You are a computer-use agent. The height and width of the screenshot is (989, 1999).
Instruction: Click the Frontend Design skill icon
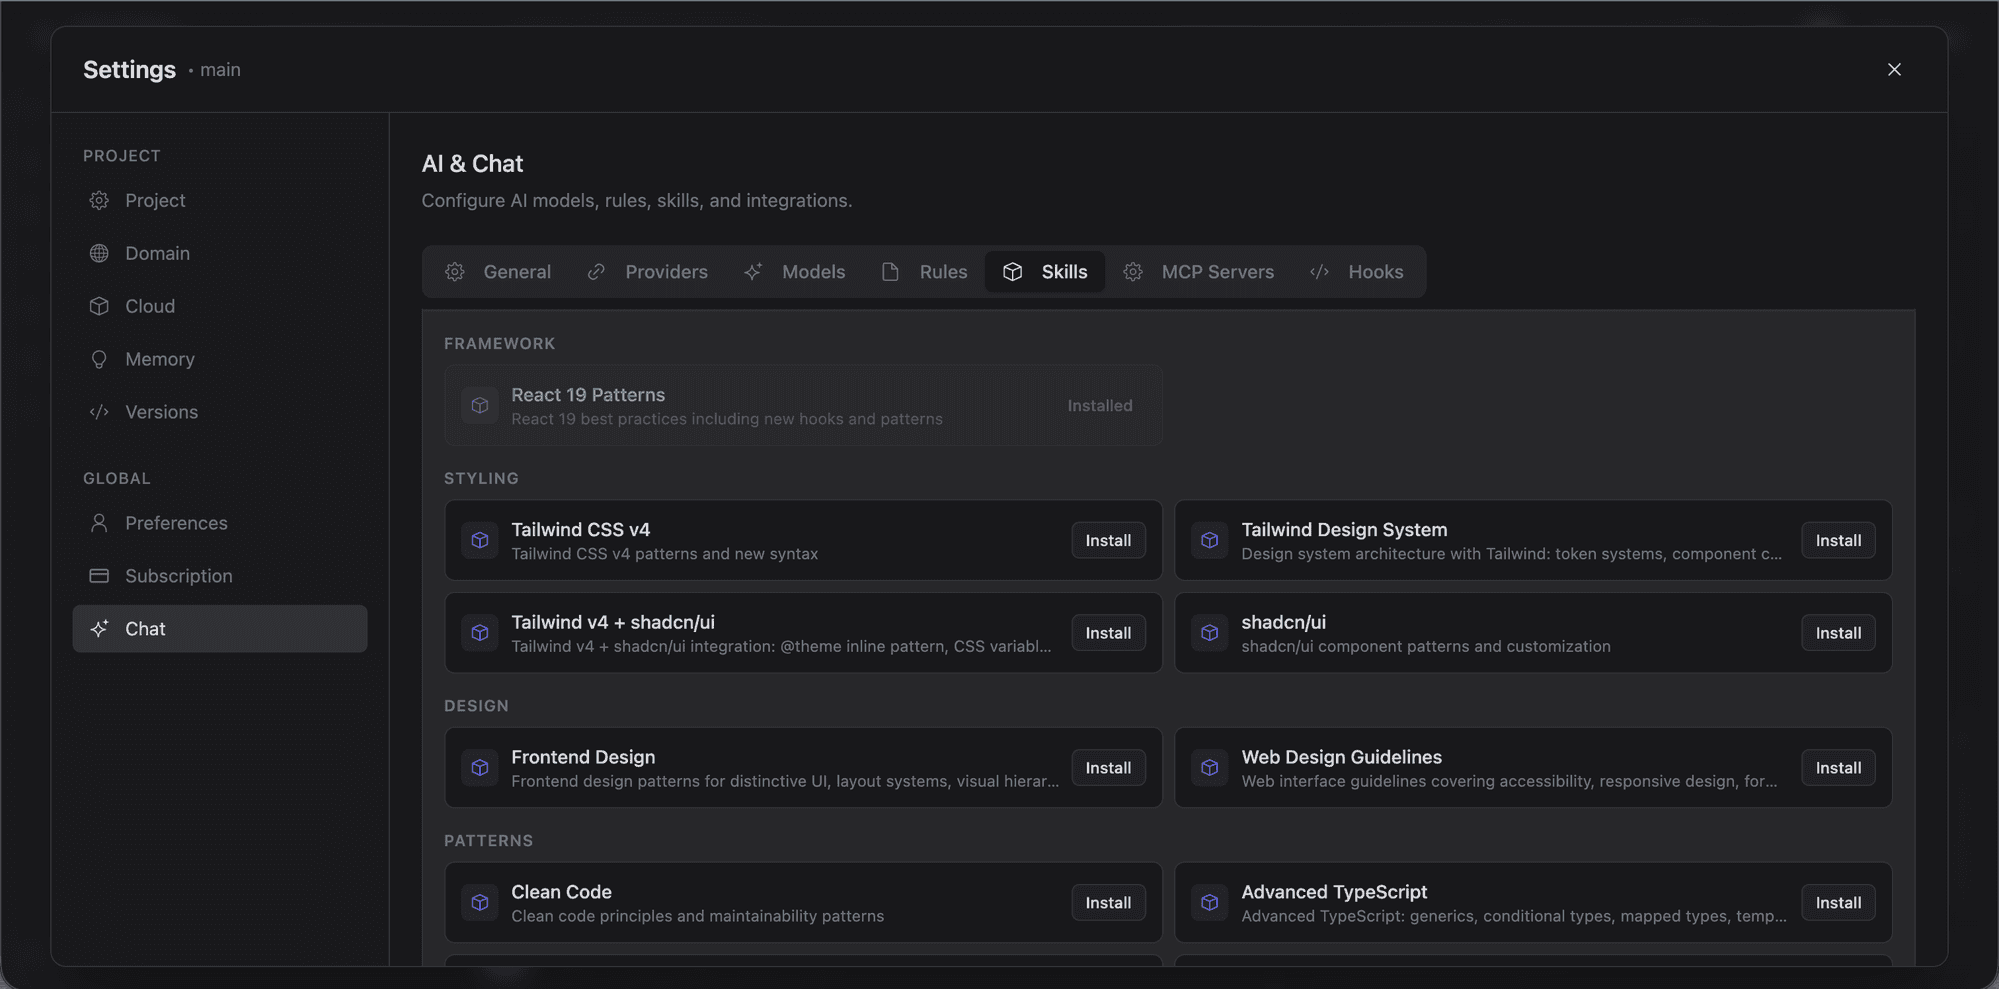tap(480, 767)
